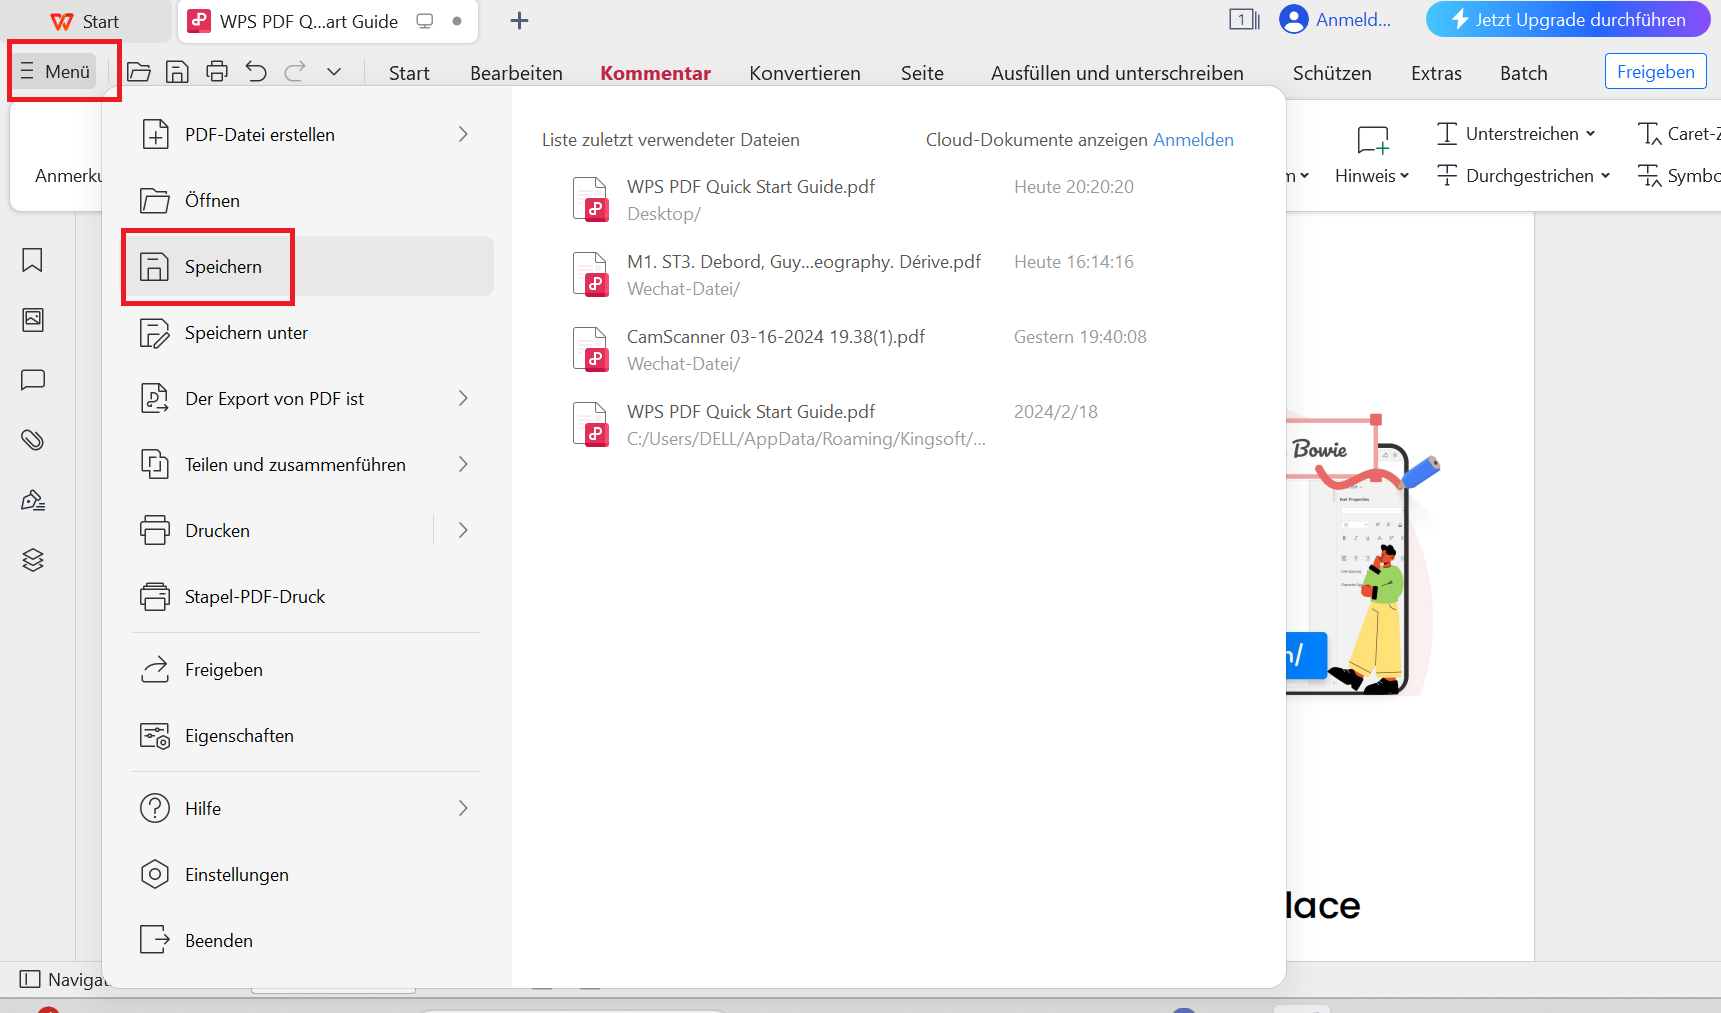The image size is (1721, 1013).
Task: Click the bookmark icon in left sidebar
Action: 33,260
